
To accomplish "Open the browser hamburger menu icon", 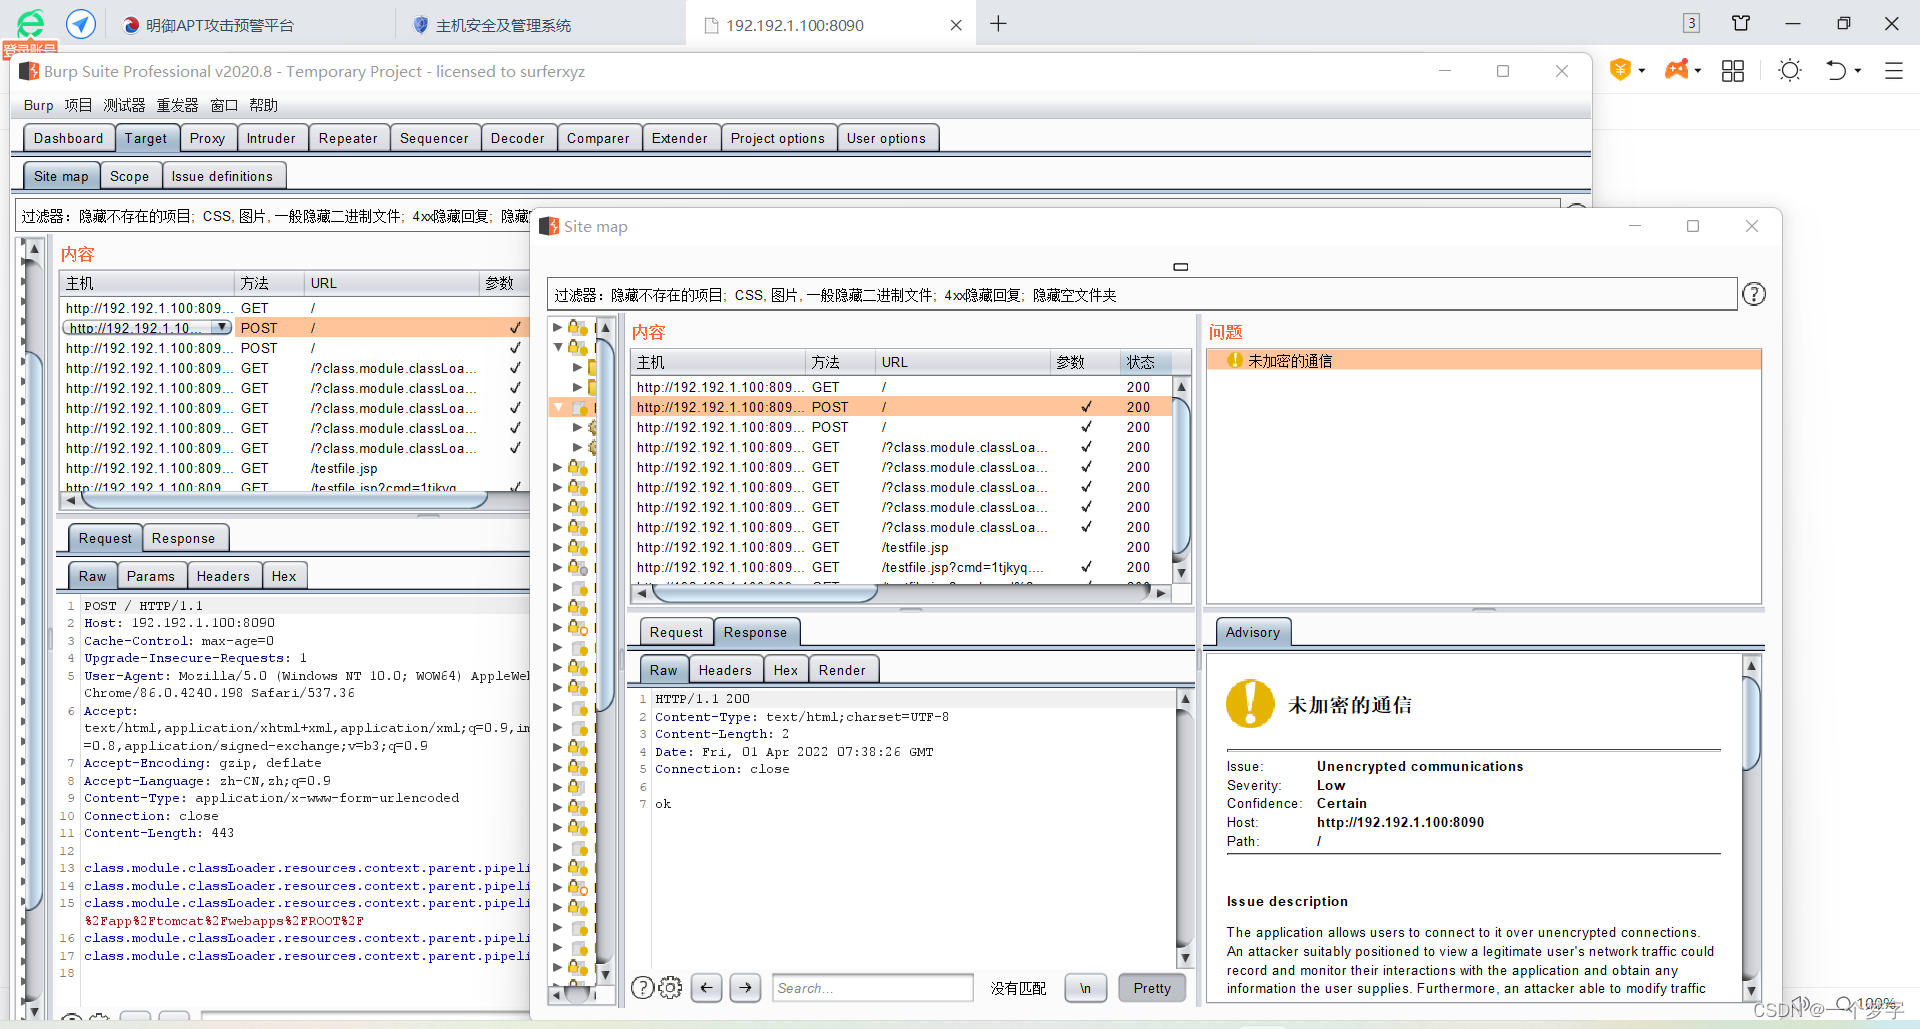I will click(1894, 71).
